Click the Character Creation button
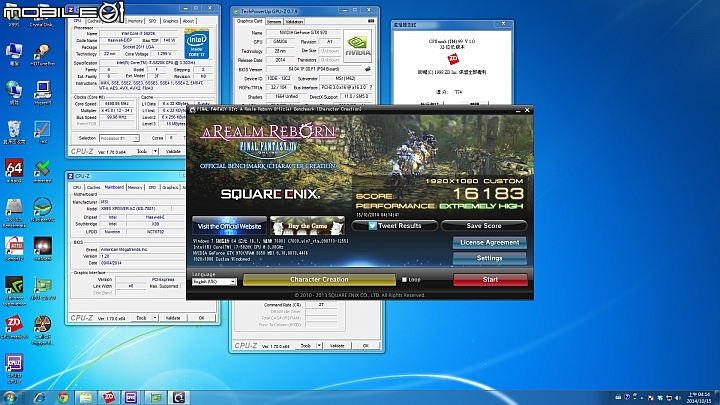720x405 pixels. (319, 279)
